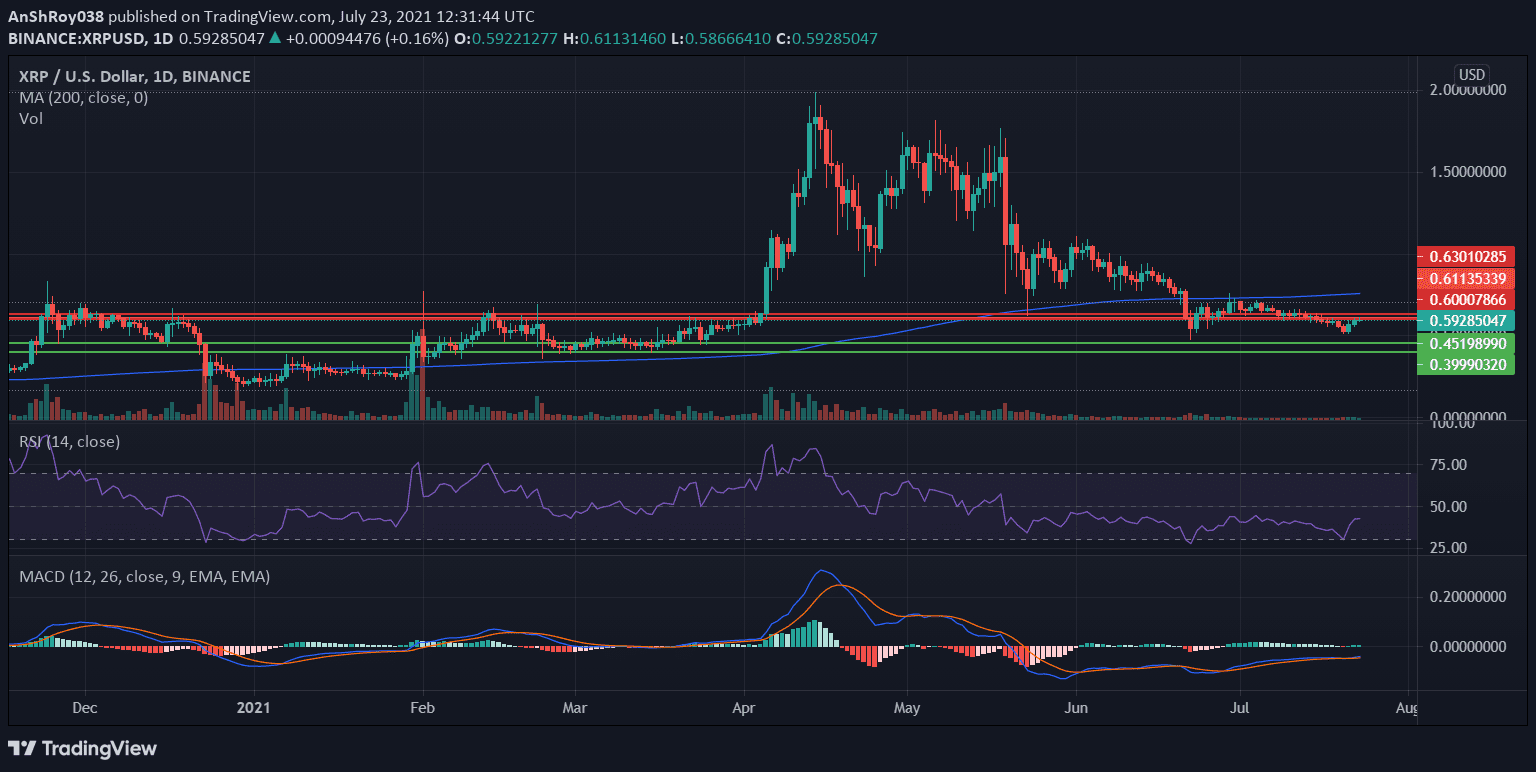Toggle the Vol indicator visibility

point(31,118)
